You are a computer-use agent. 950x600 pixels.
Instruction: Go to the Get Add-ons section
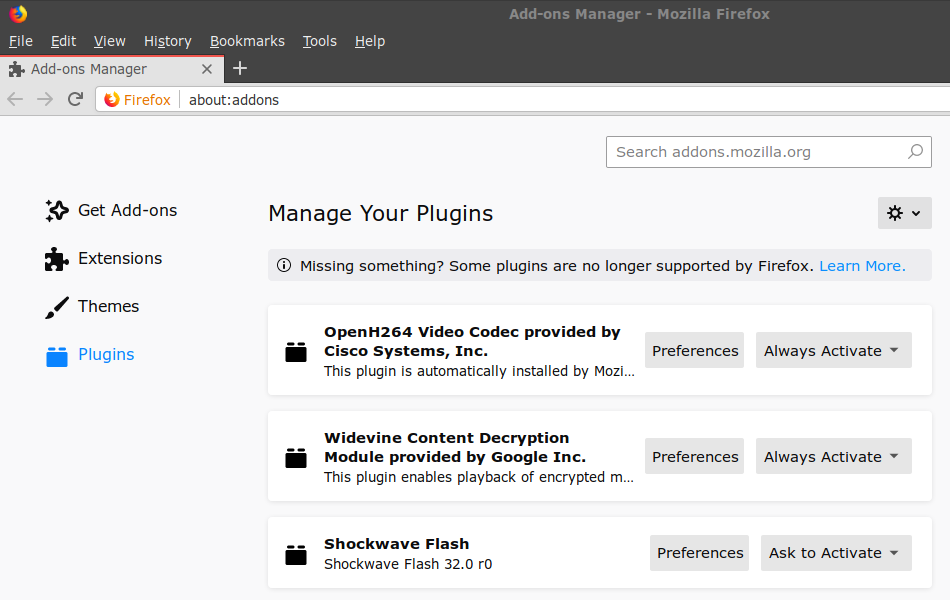click(127, 210)
